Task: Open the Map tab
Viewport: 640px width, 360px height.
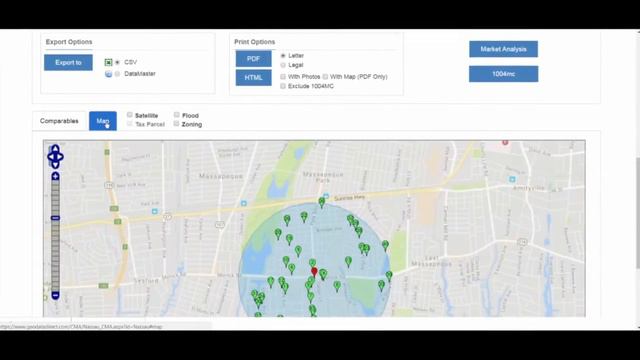Action: [x=103, y=121]
